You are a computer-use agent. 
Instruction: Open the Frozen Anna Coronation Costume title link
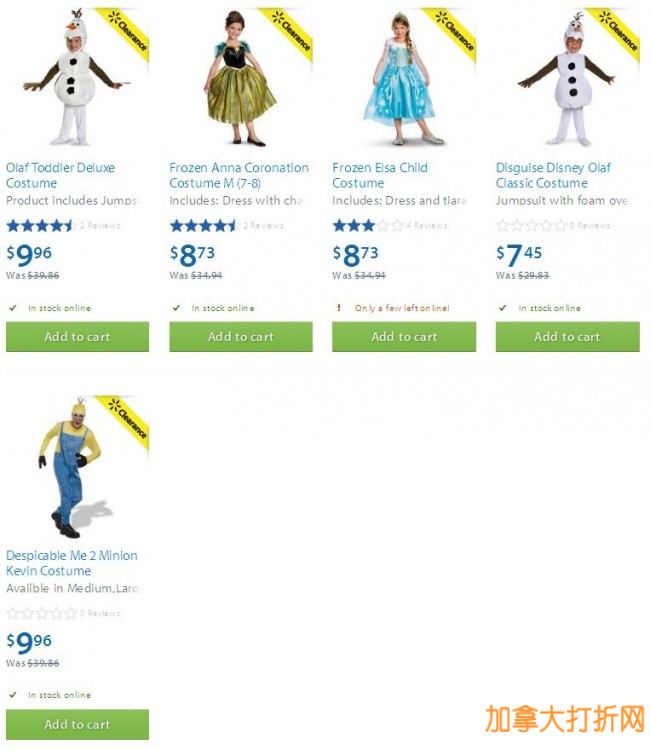pyautogui.click(x=239, y=176)
